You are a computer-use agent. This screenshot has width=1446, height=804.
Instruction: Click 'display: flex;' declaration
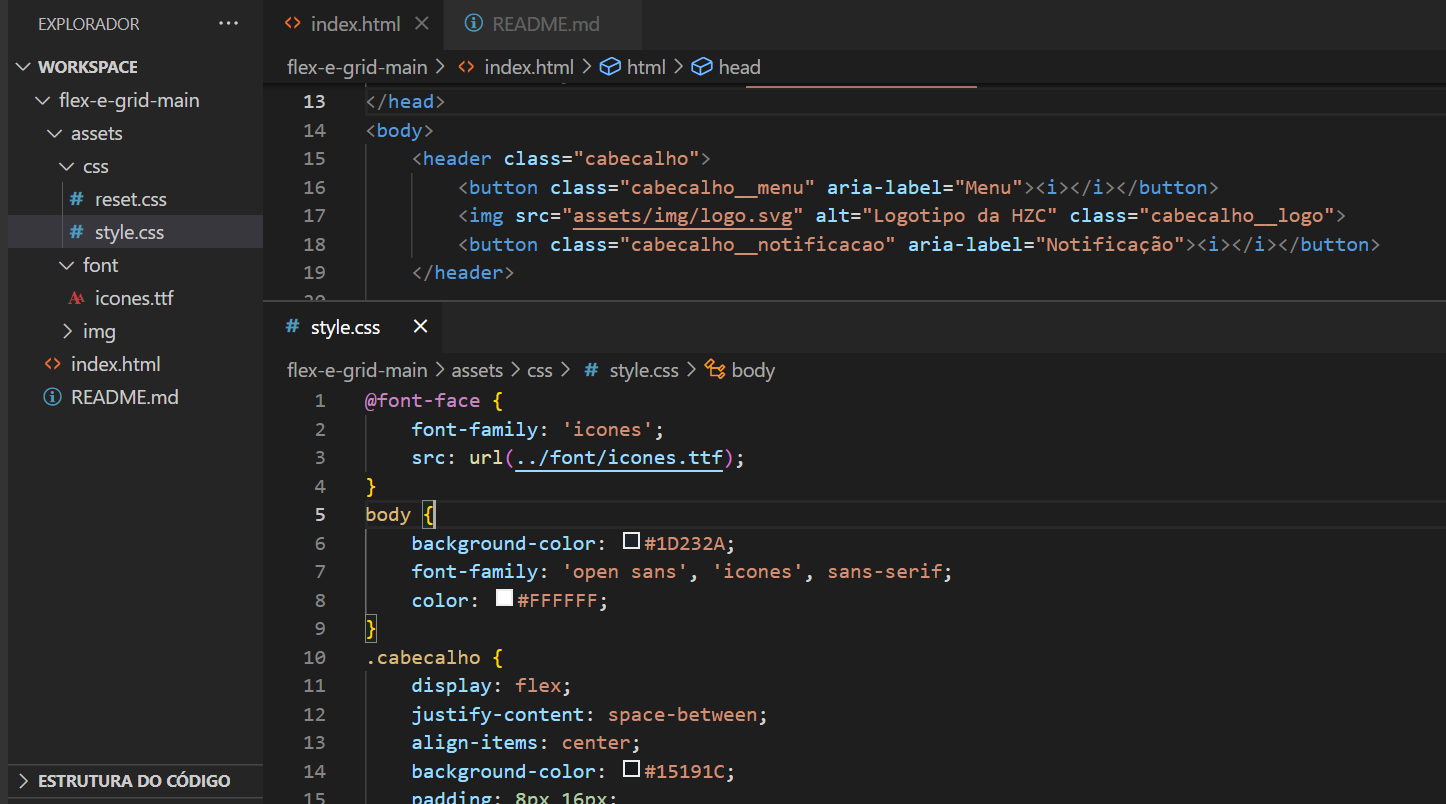pyautogui.click(x=491, y=685)
